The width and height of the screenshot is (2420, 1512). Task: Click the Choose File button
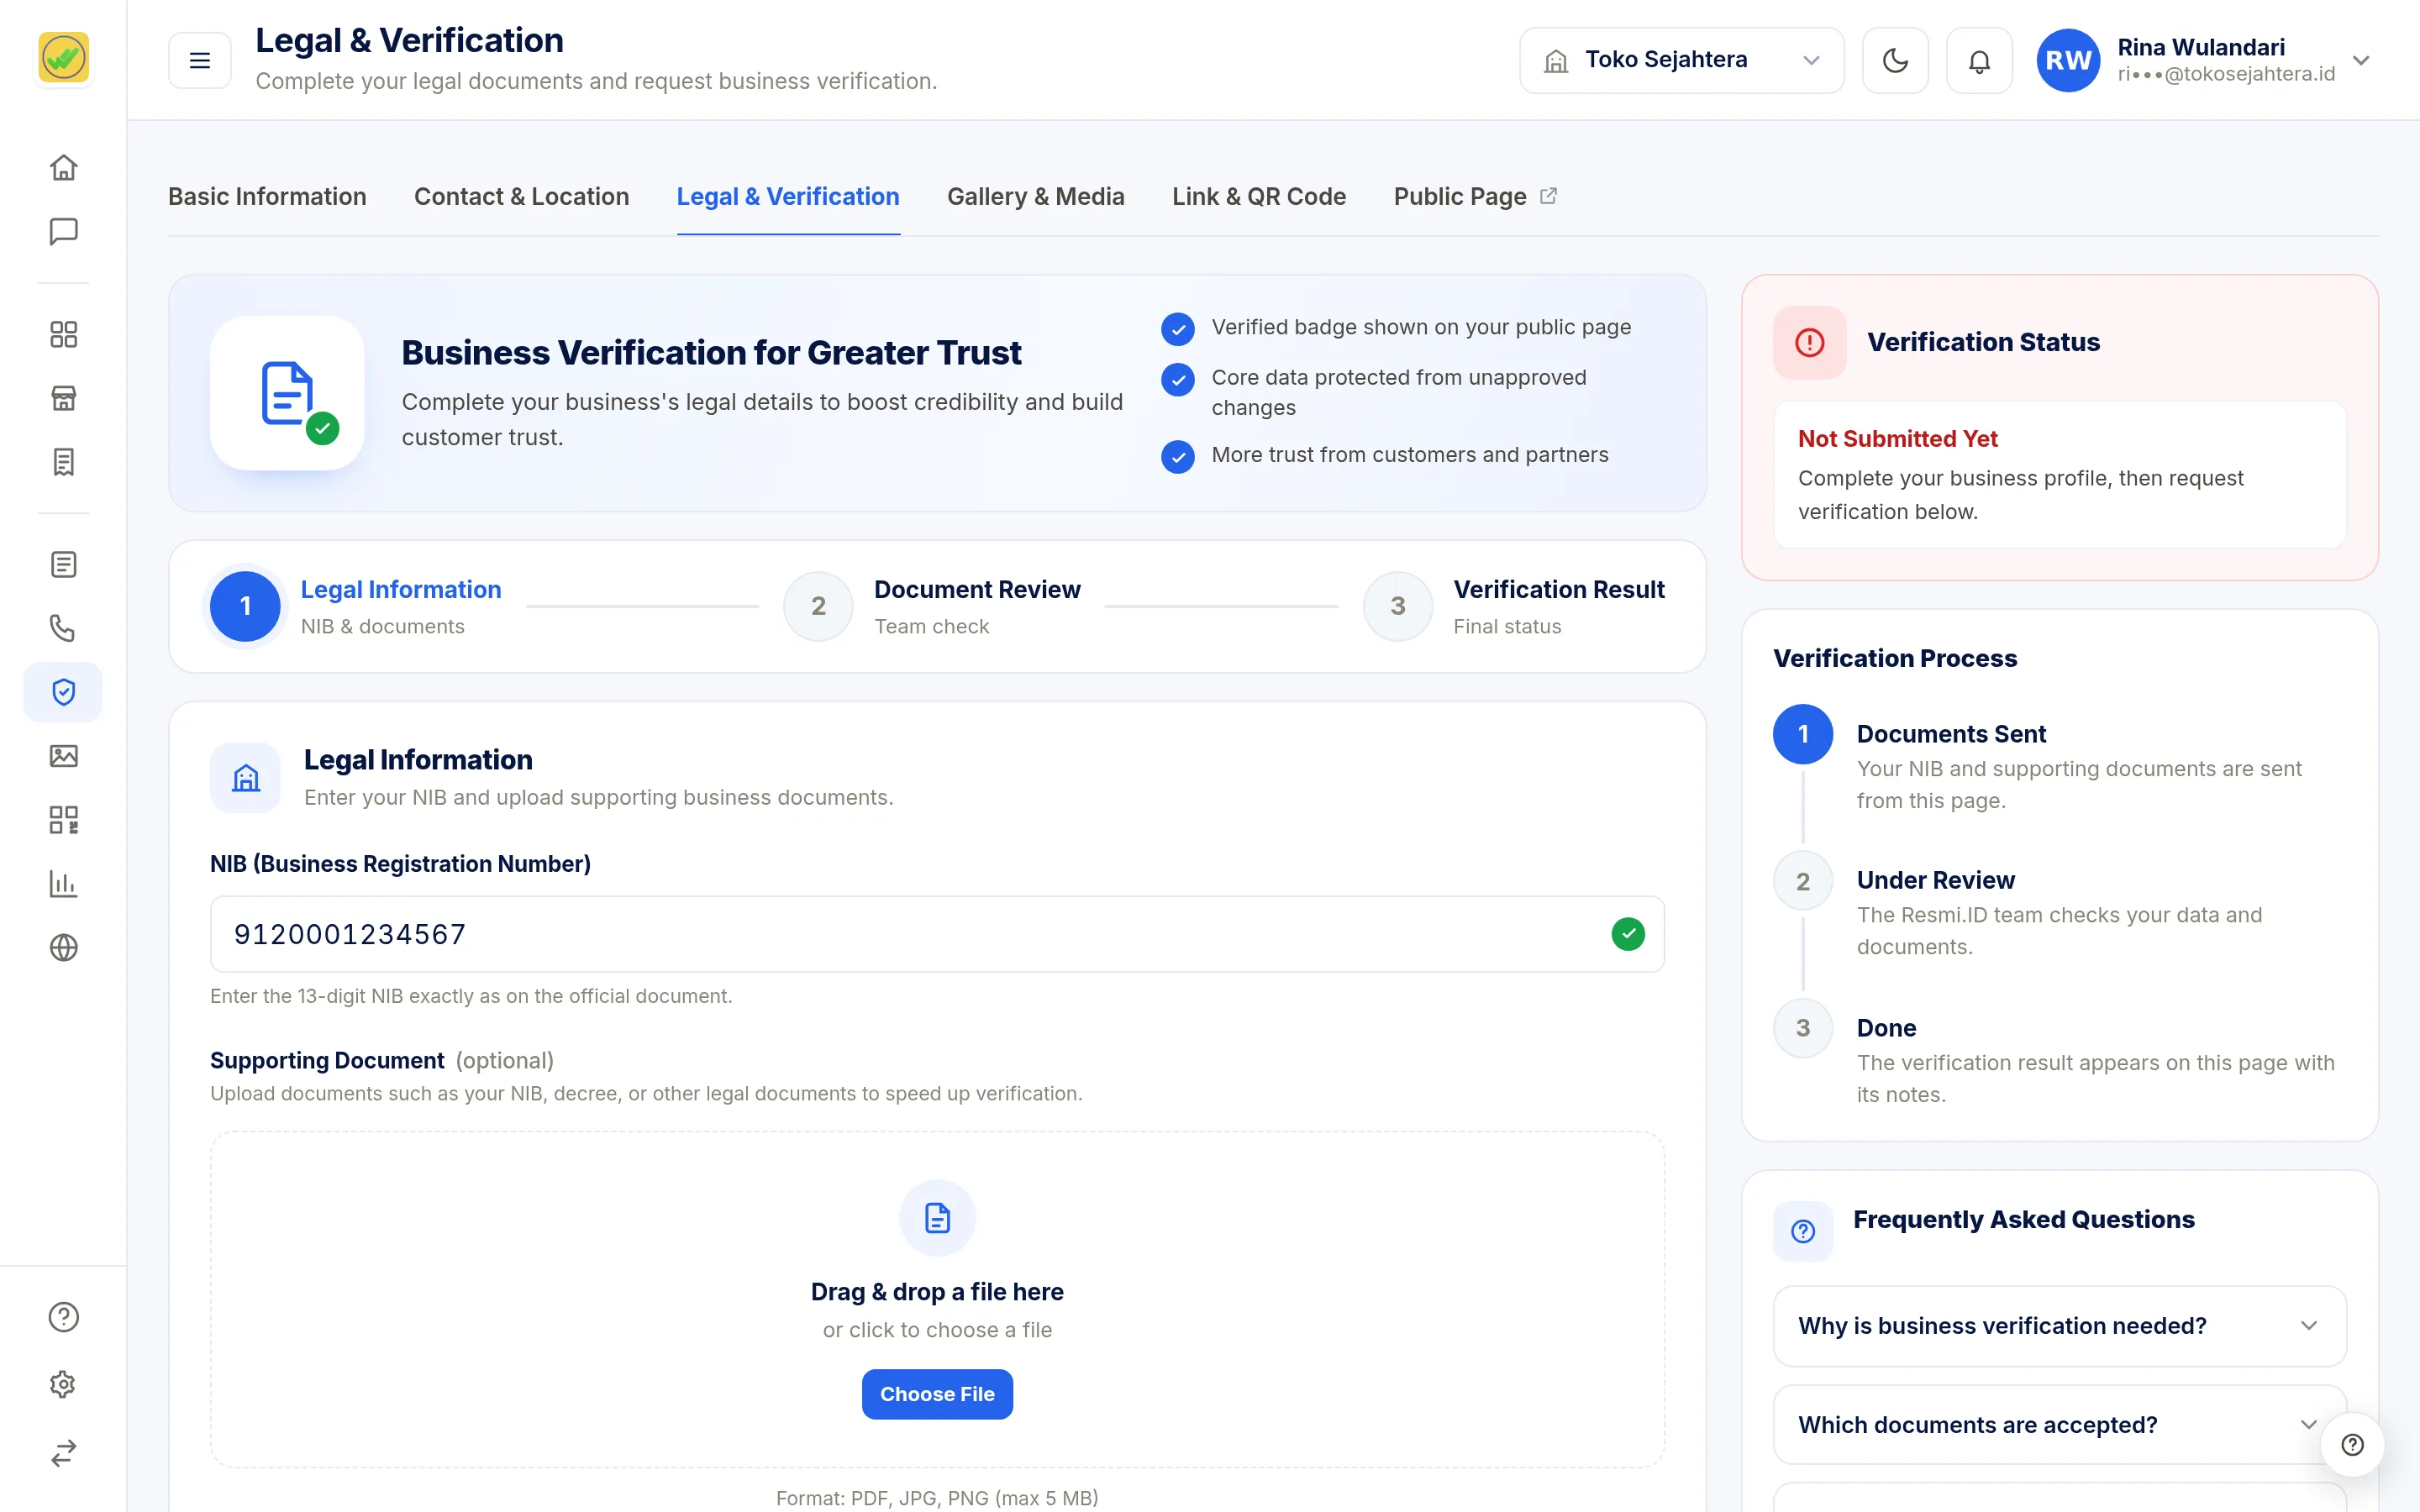click(937, 1394)
